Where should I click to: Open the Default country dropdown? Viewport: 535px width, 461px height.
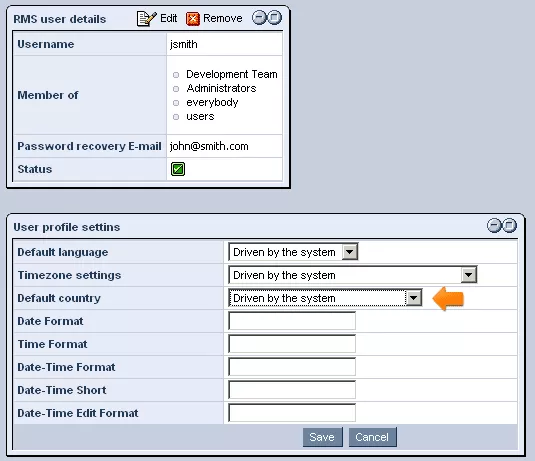tap(326, 298)
